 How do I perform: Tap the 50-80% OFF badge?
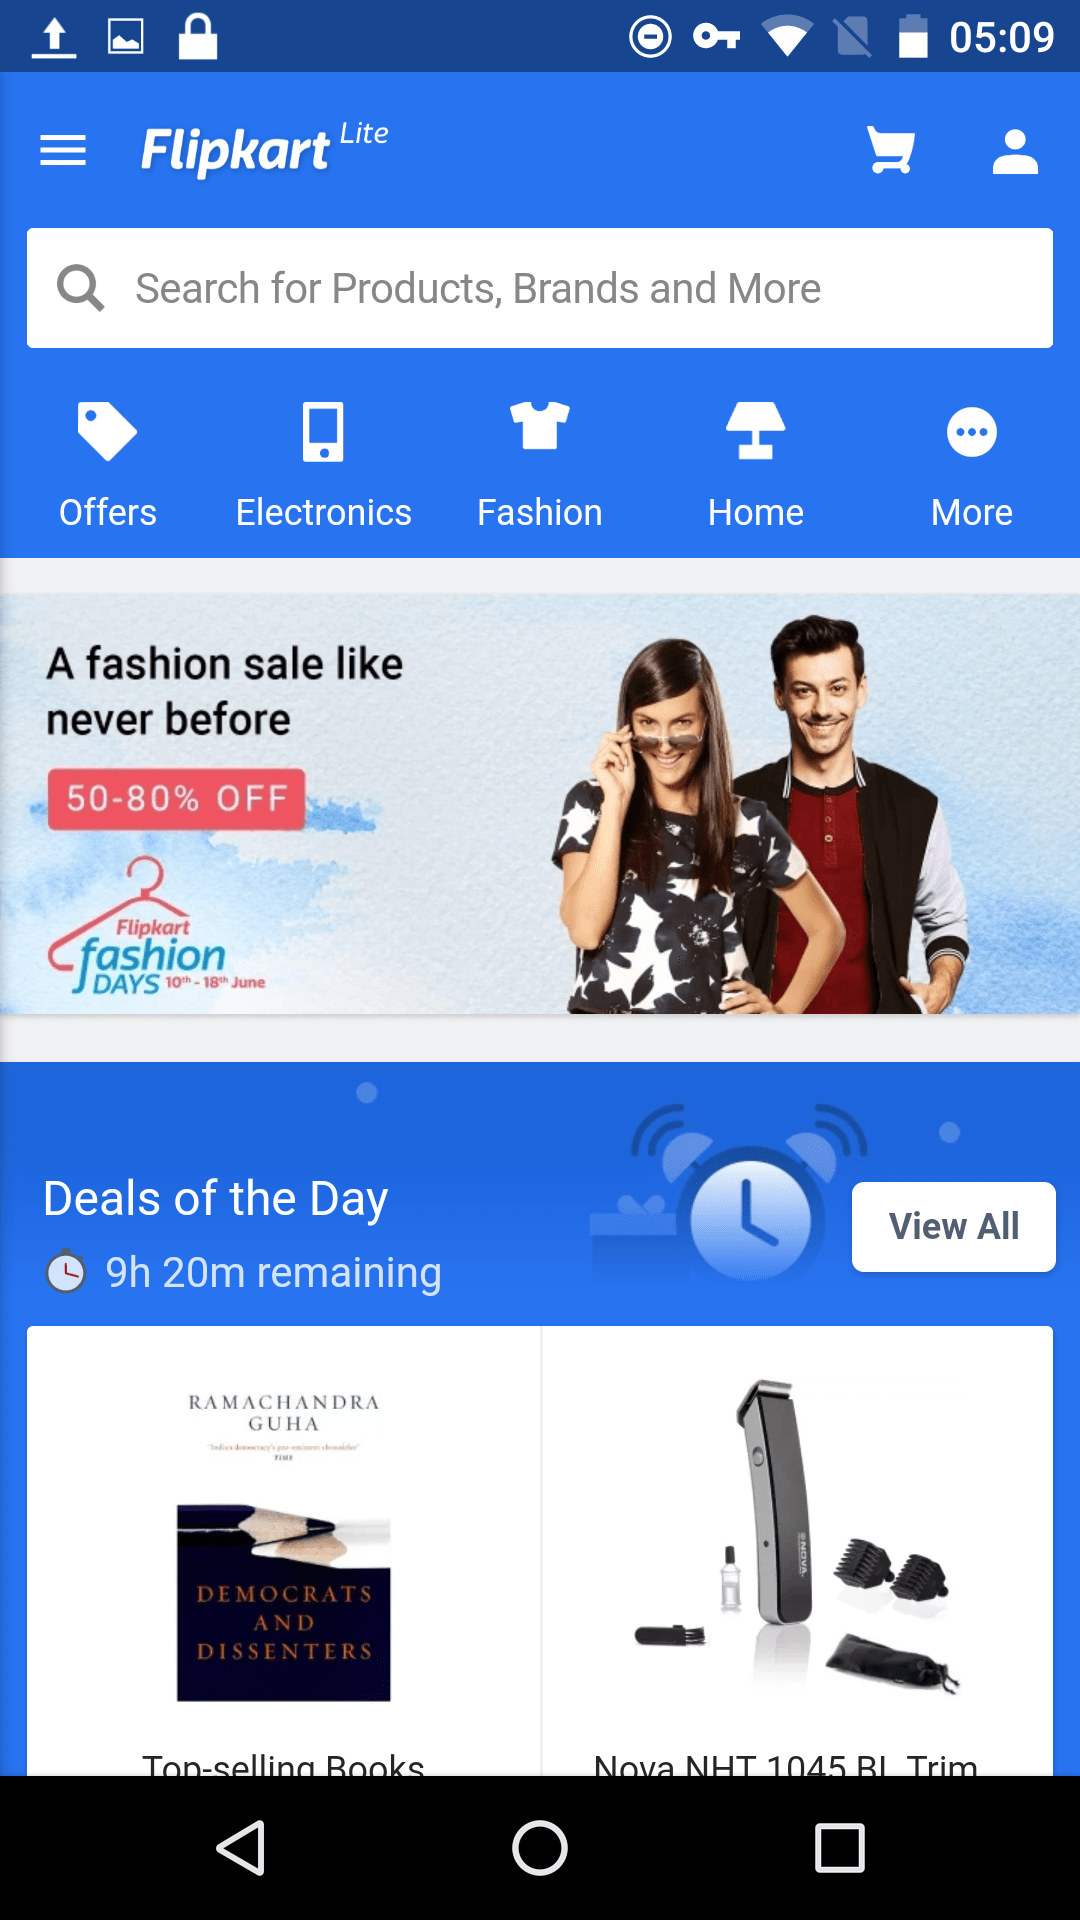point(177,799)
